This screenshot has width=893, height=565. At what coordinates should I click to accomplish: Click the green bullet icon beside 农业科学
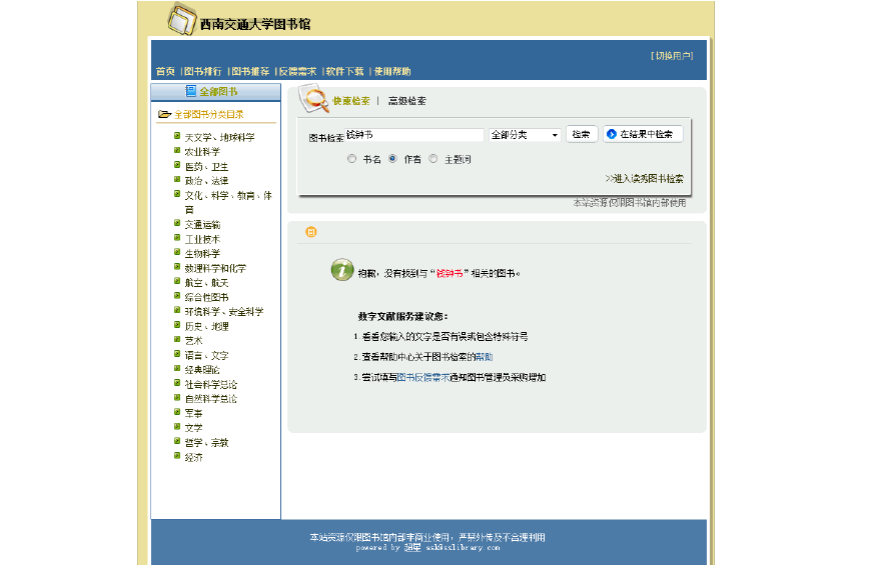click(x=177, y=151)
